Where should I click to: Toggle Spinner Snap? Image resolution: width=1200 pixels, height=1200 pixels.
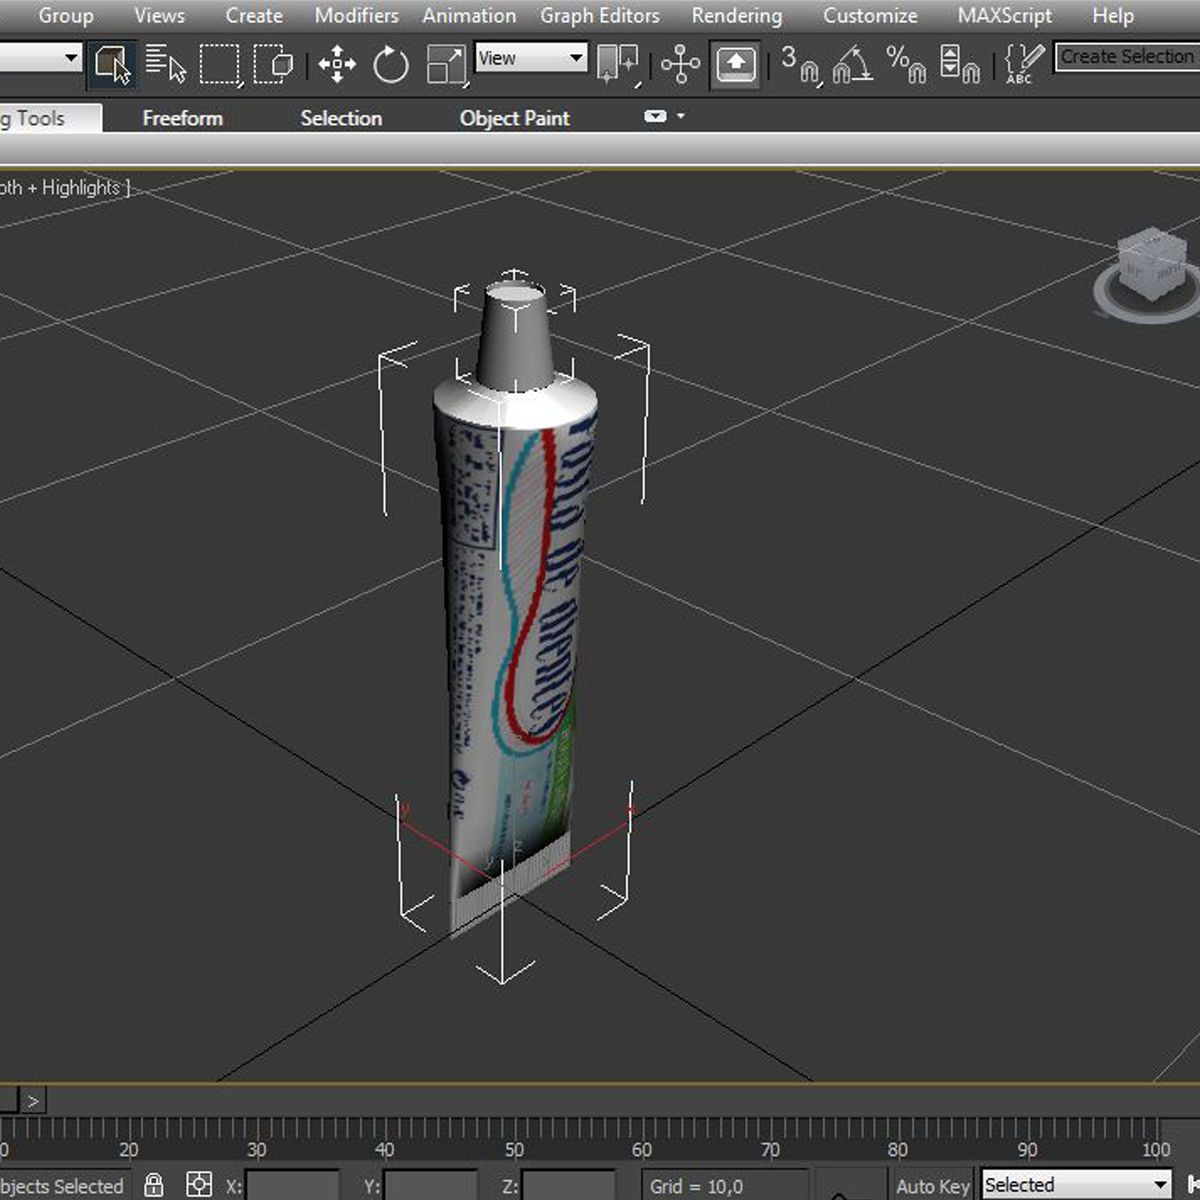pyautogui.click(x=959, y=65)
